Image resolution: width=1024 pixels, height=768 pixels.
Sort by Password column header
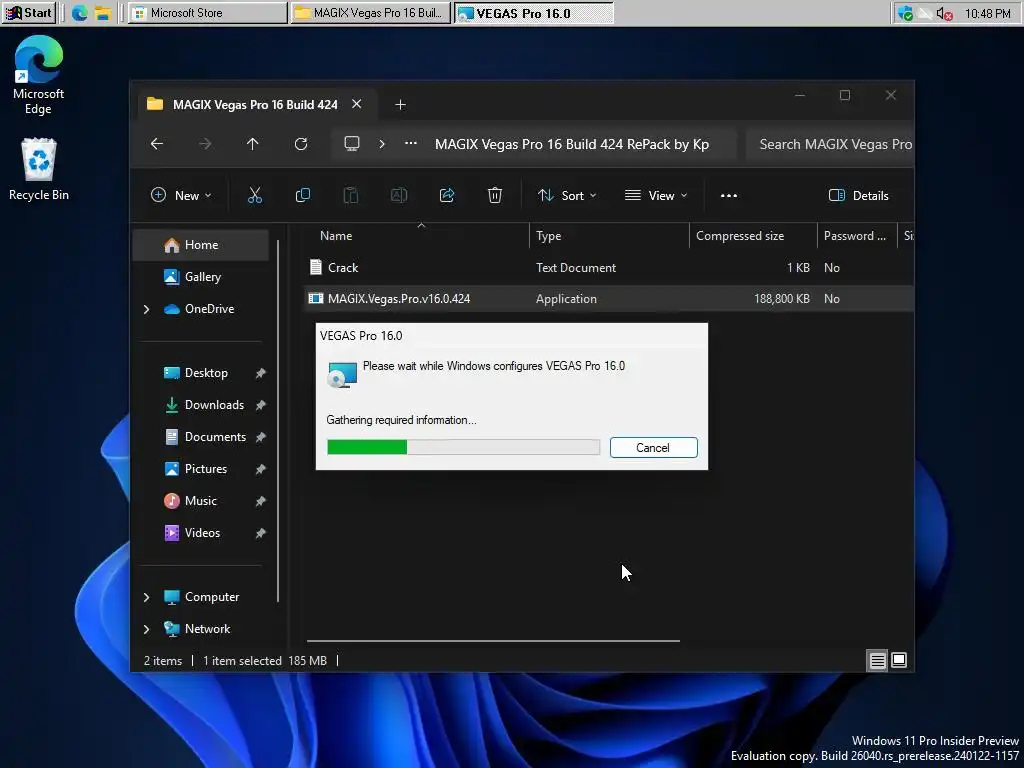(857, 236)
